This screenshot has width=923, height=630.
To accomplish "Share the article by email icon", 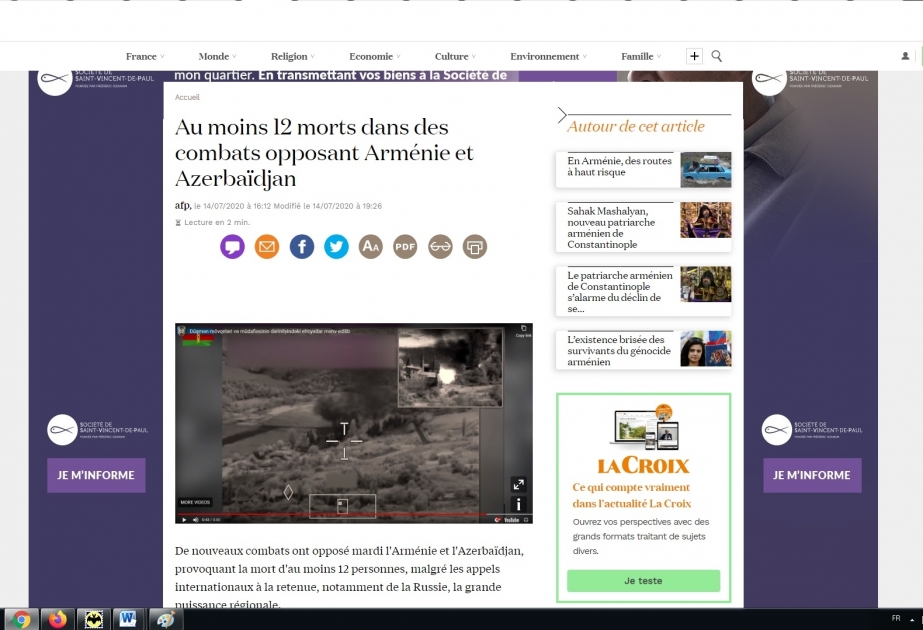I will pos(267,247).
